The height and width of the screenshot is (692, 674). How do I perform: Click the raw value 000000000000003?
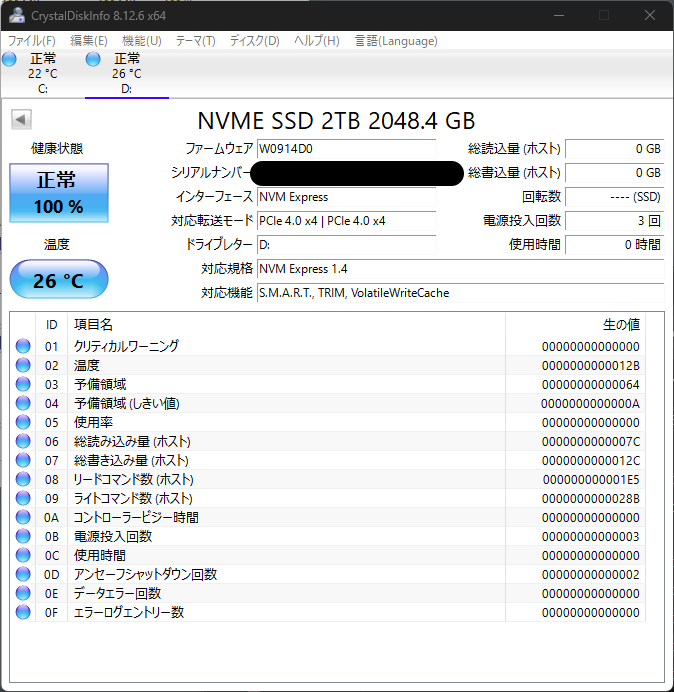591,537
